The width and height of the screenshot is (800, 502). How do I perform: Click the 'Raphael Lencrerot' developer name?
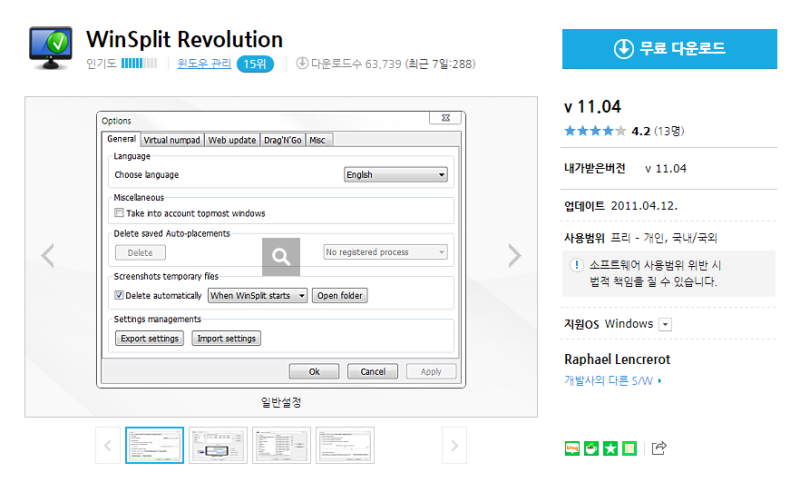(617, 359)
